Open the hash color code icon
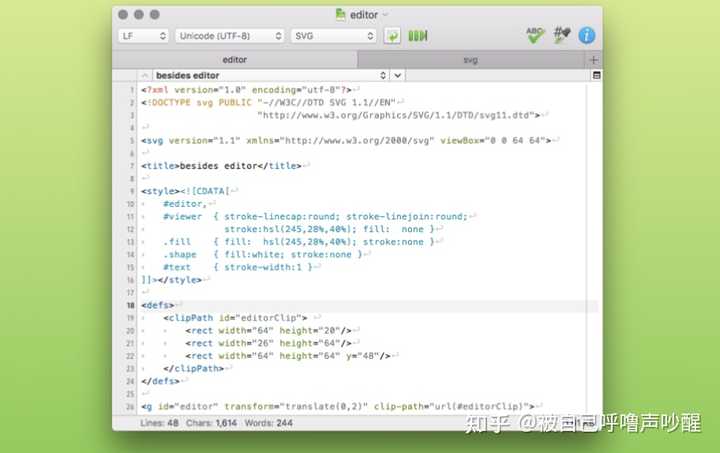The image size is (720, 453). 561,35
